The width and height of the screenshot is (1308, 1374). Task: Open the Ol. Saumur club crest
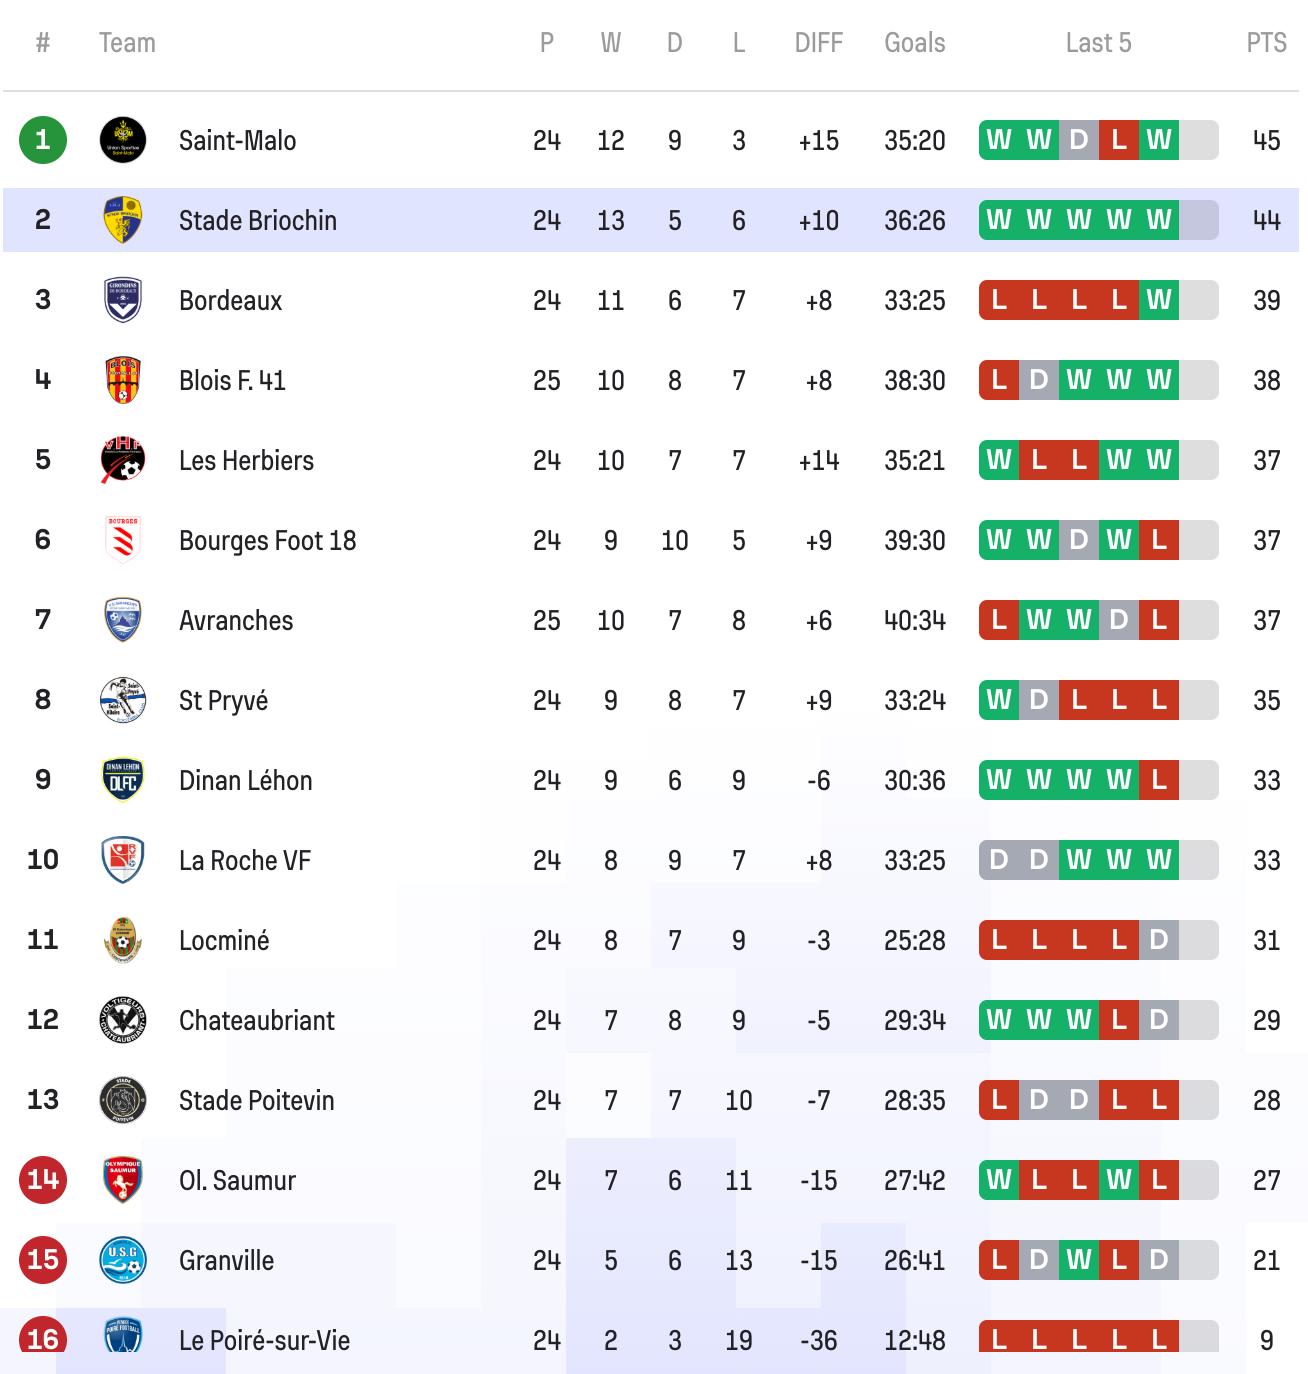click(123, 1180)
